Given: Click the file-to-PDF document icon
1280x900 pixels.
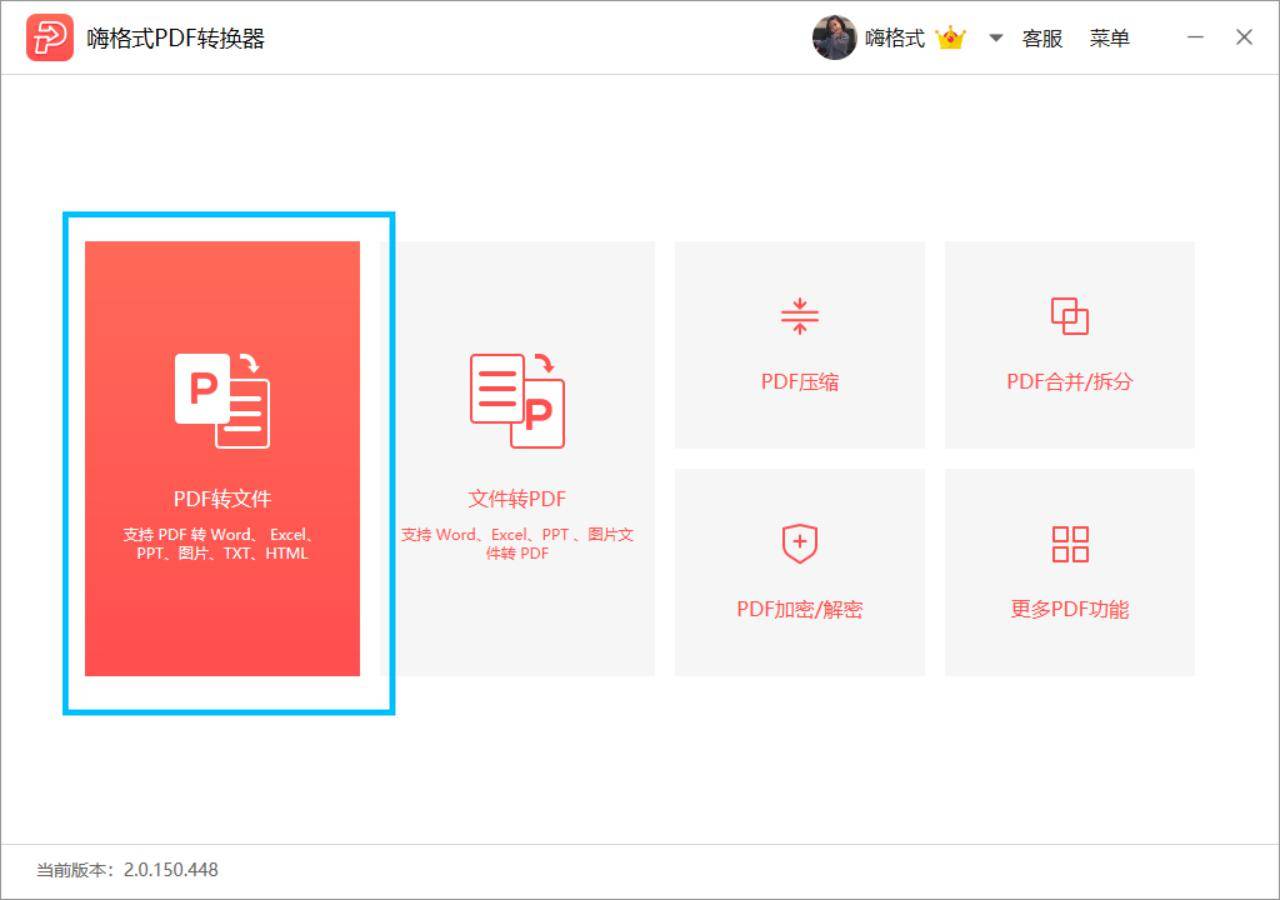Looking at the screenshot, I should click(x=517, y=400).
